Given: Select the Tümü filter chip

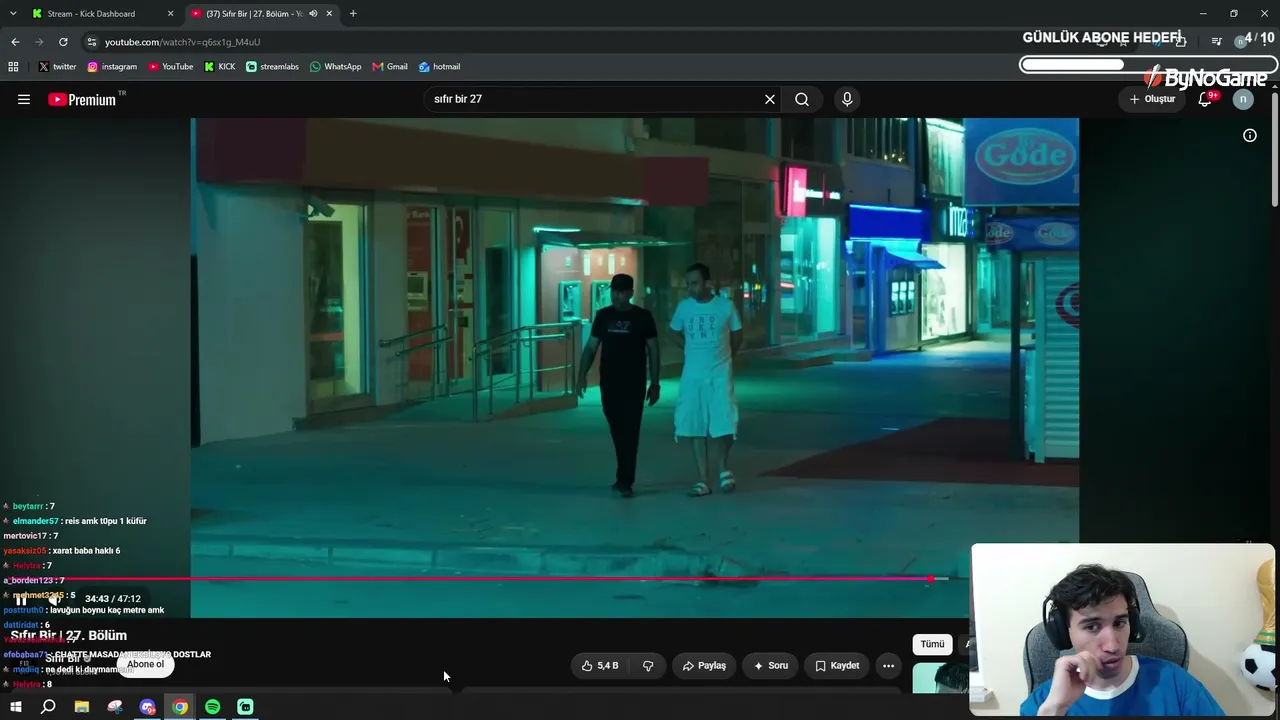Looking at the screenshot, I should pos(932,644).
